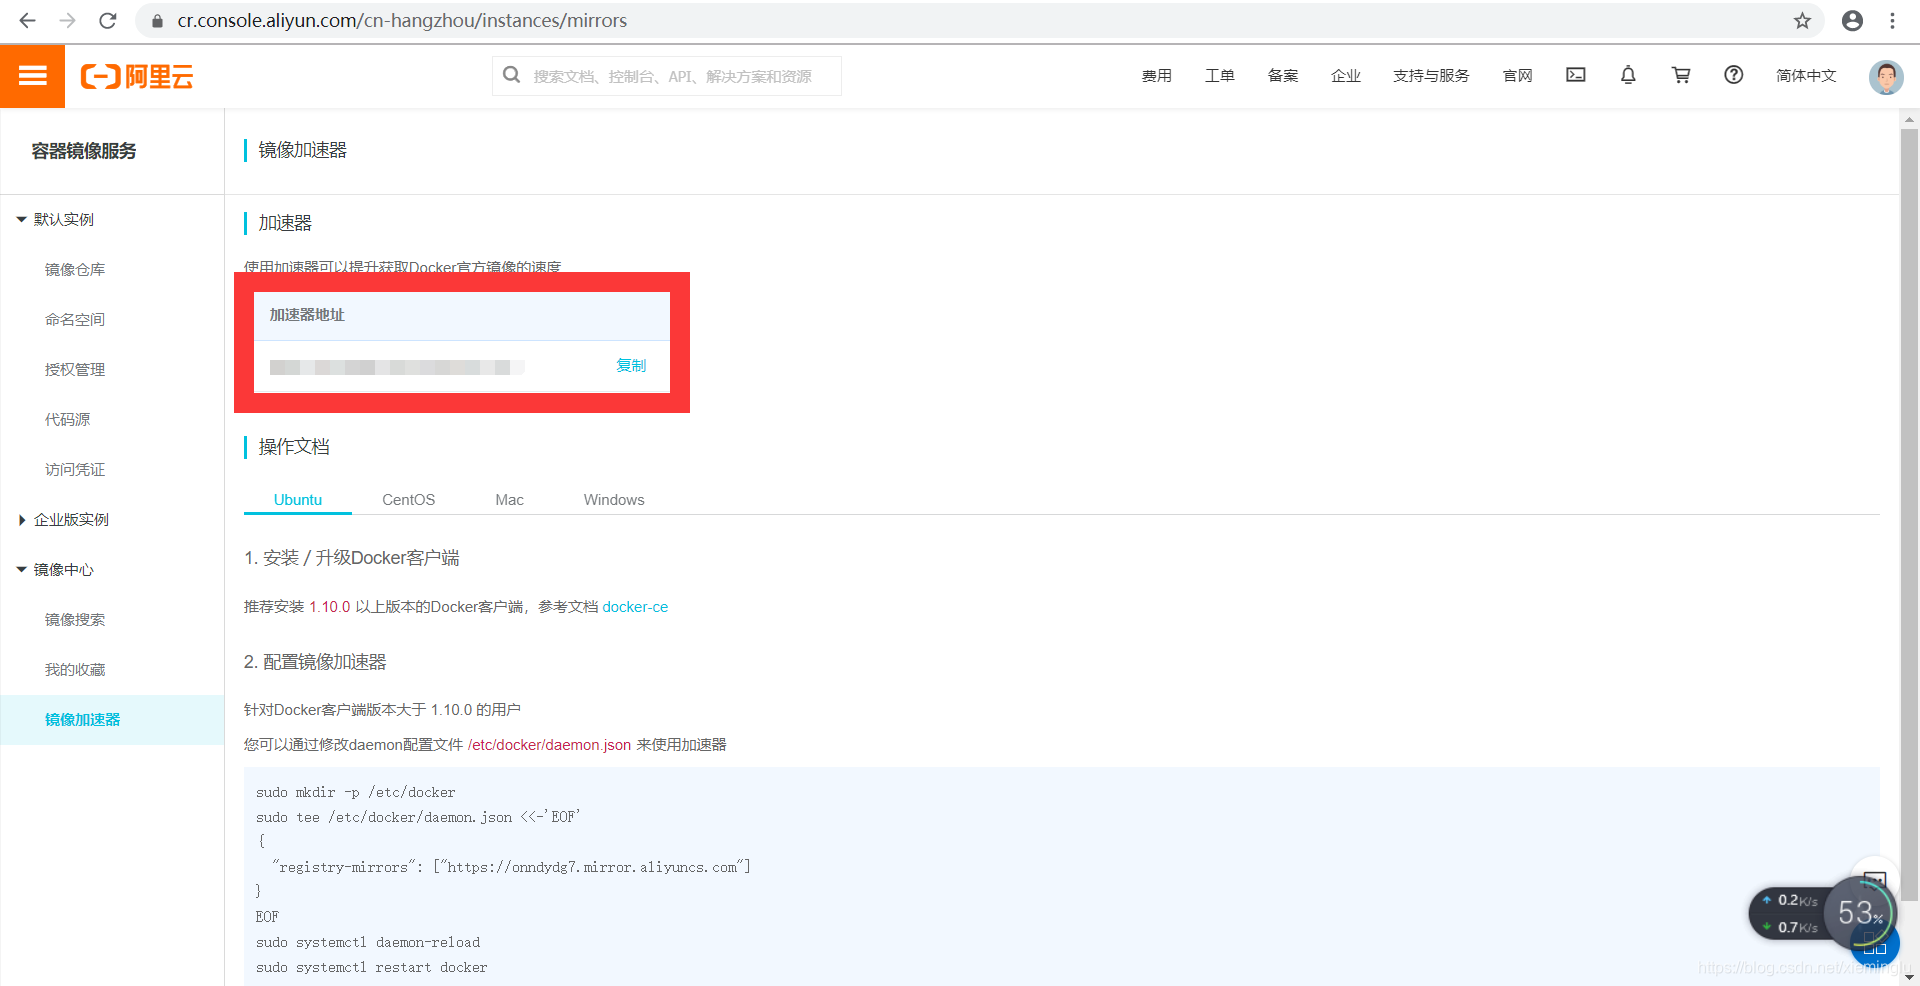This screenshot has height=986, width=1920.
Task: Open the browser profile icon
Action: 1852,20
